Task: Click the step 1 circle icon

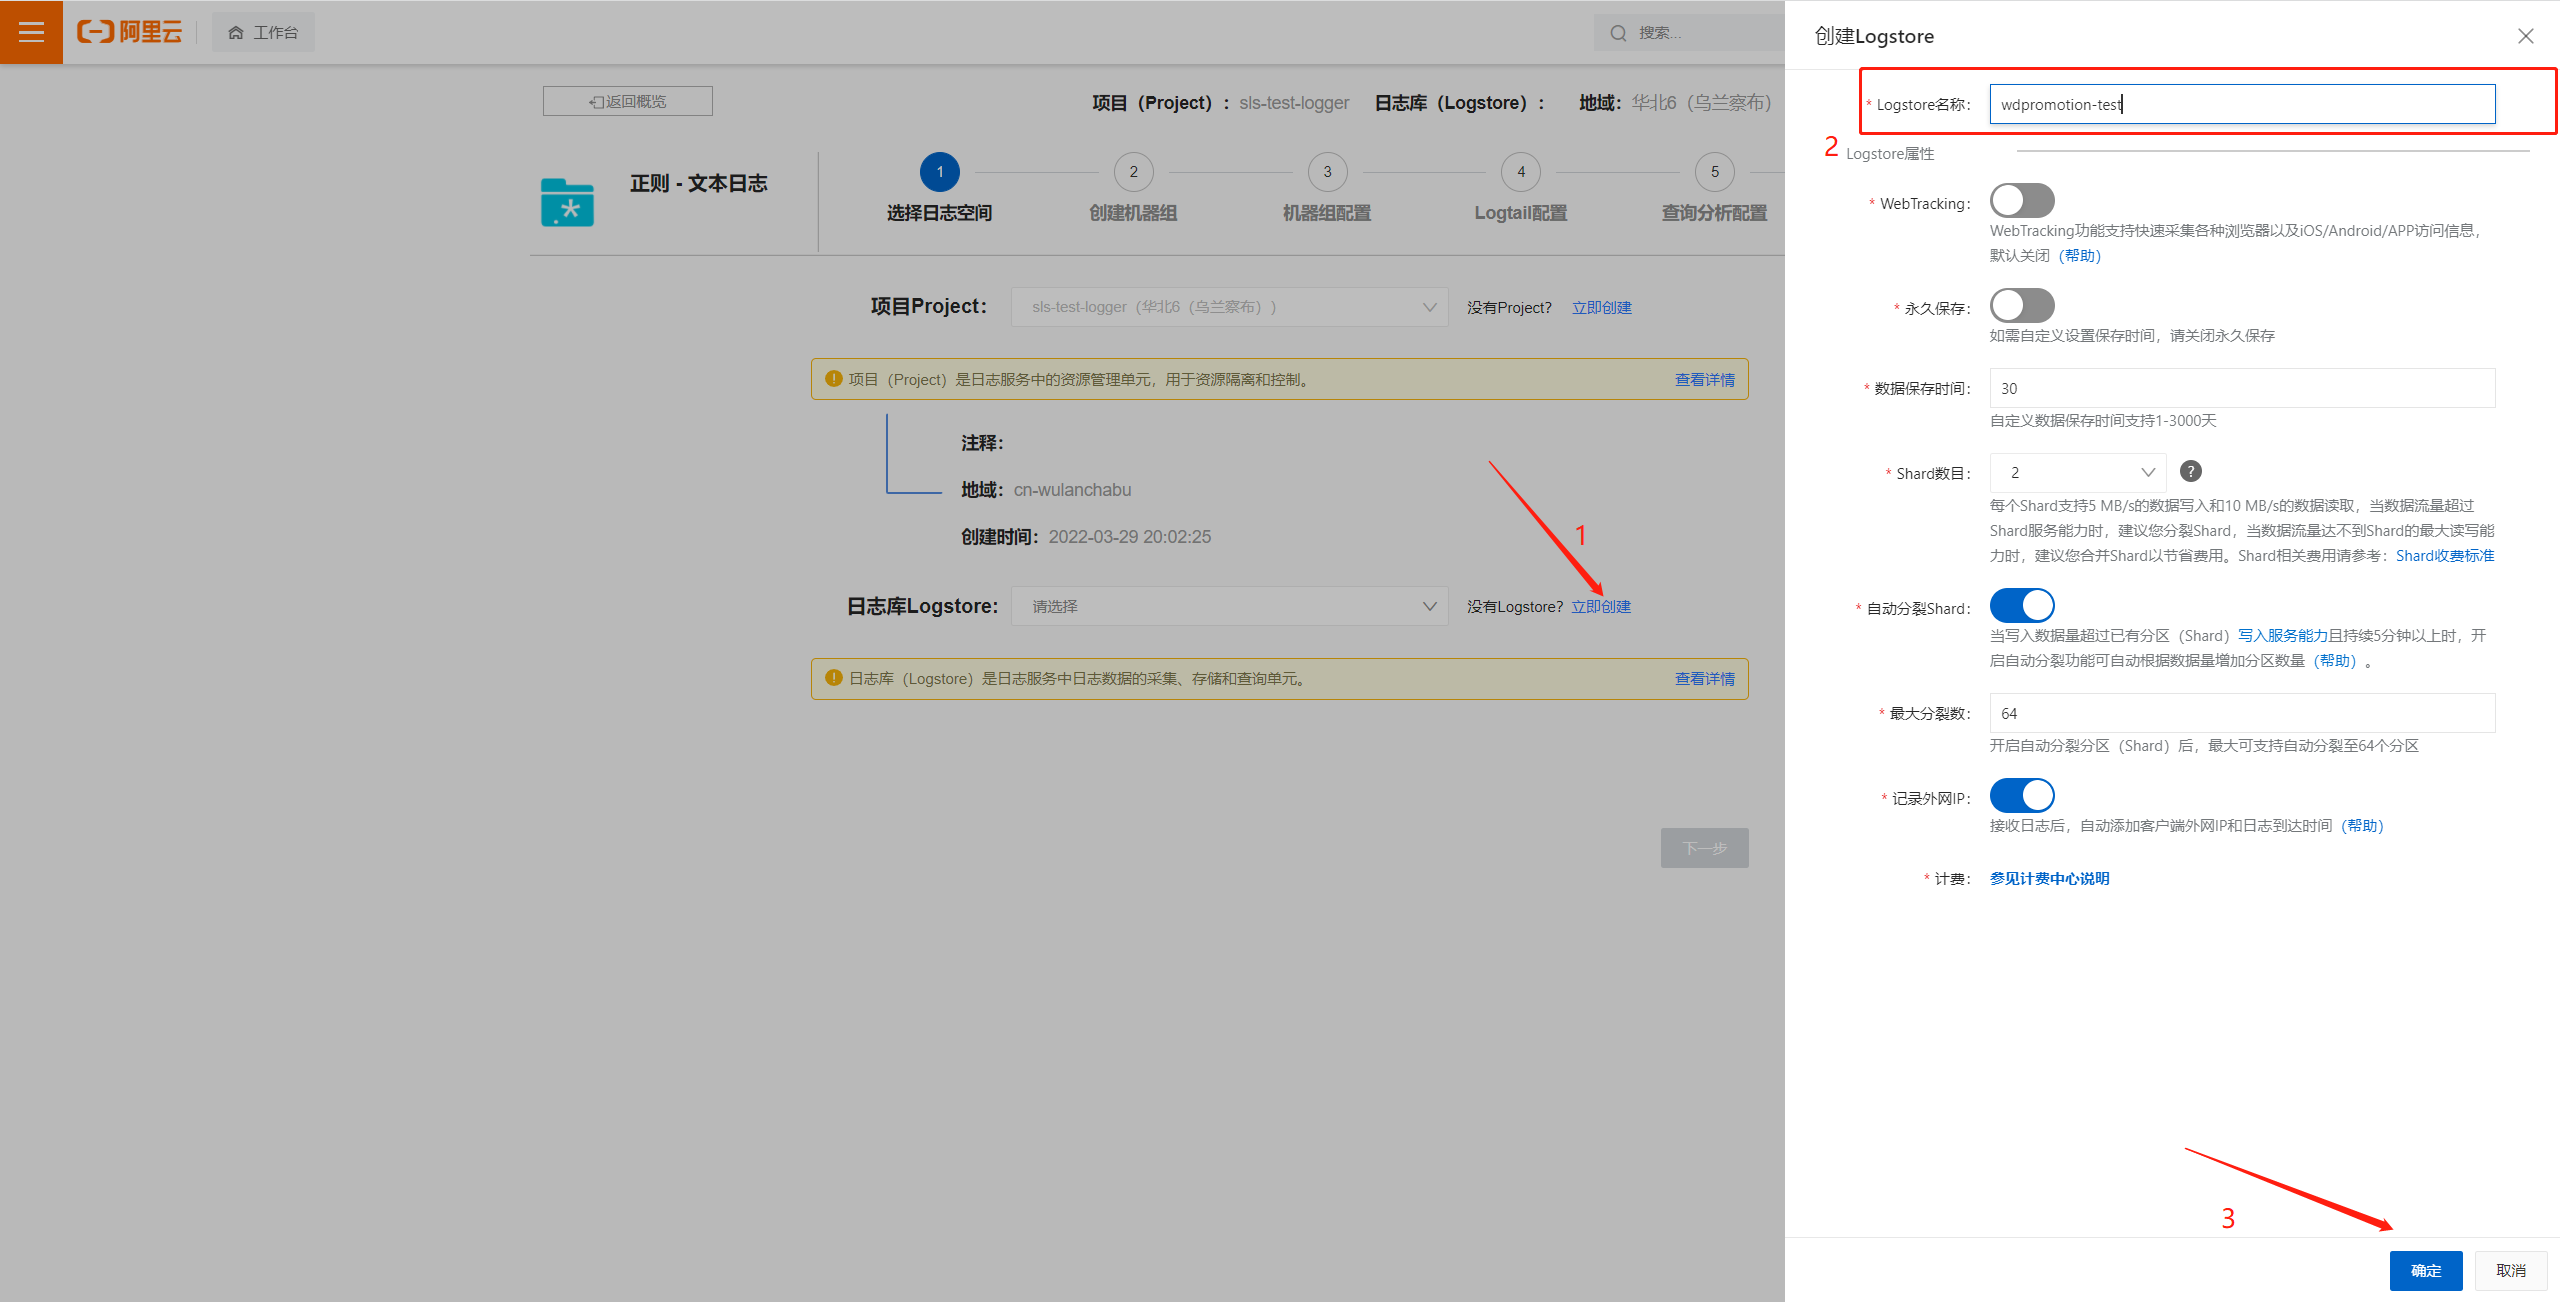Action: click(939, 172)
